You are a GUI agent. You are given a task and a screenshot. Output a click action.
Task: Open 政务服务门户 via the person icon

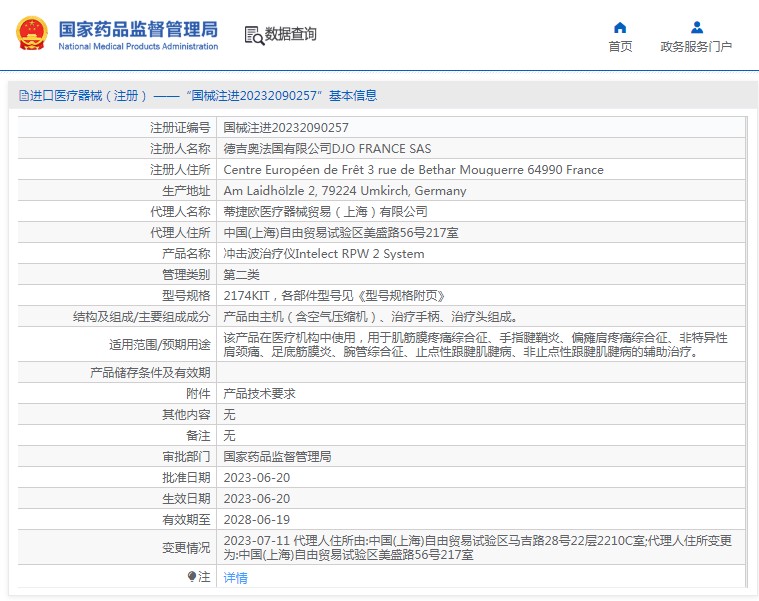click(697, 27)
